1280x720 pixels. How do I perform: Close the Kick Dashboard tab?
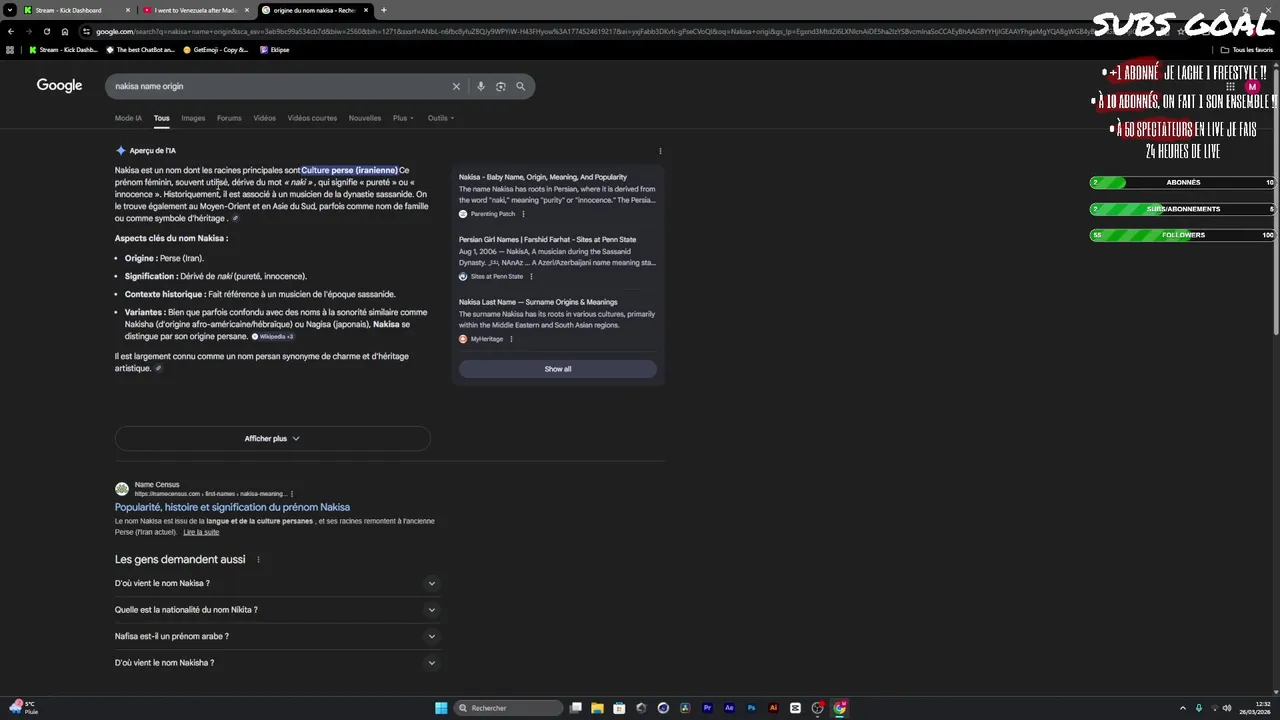(128, 10)
